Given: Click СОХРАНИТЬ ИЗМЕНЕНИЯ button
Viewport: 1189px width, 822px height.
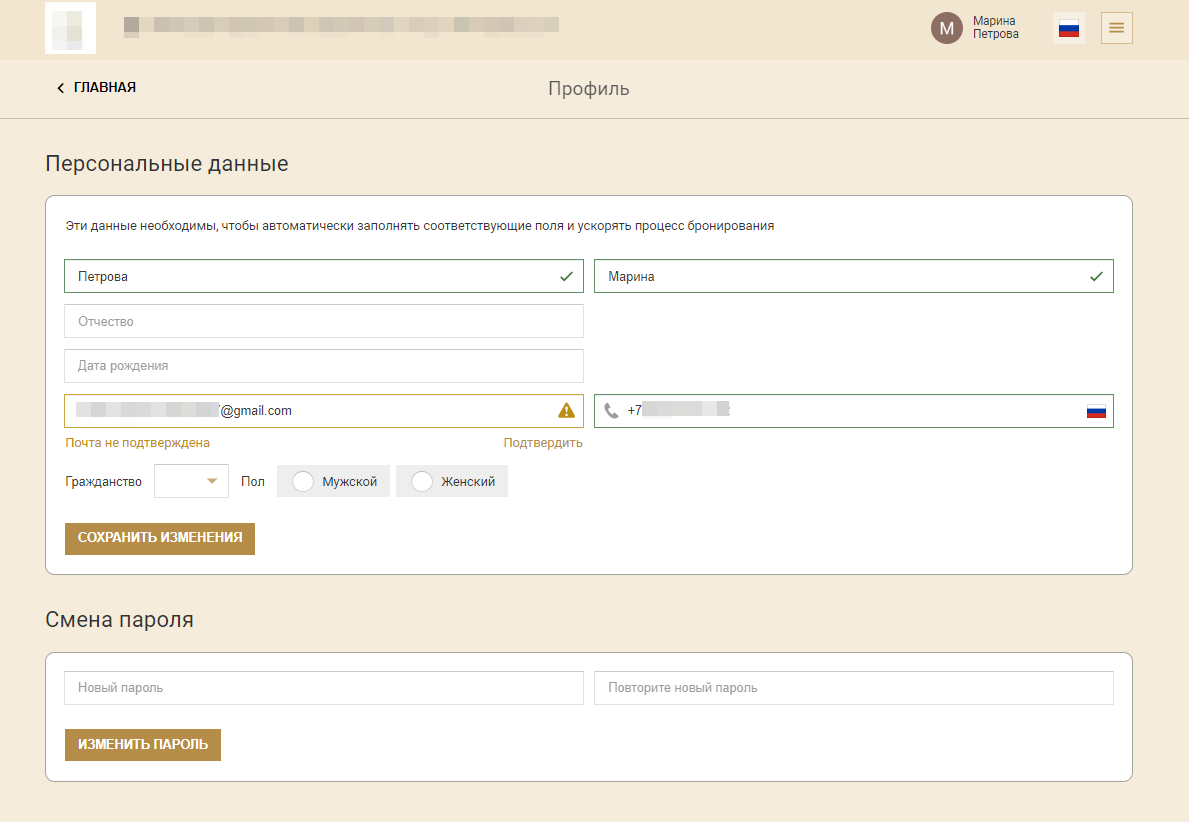Looking at the screenshot, I should click(160, 538).
